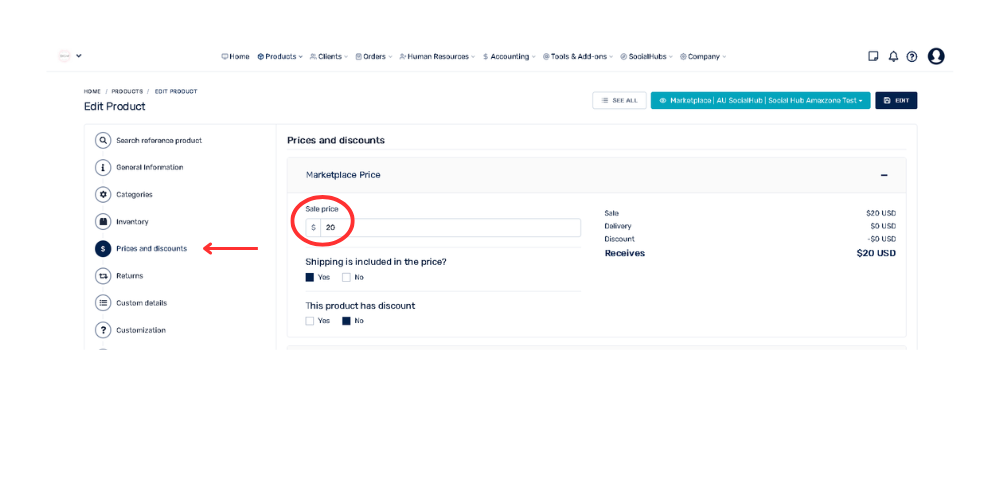Expand the company logo dropdown chevron
This screenshot has width=1000, height=500.
tap(78, 56)
